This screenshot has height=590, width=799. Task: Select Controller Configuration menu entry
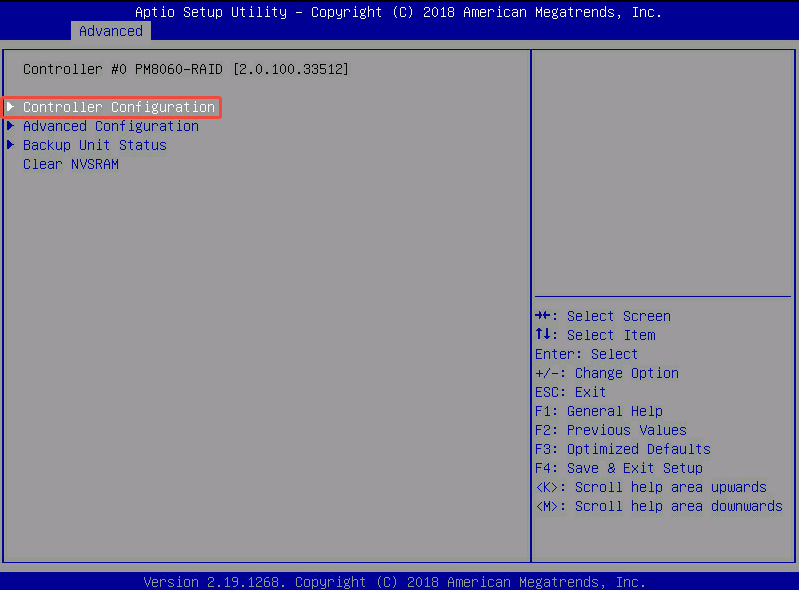(119, 107)
